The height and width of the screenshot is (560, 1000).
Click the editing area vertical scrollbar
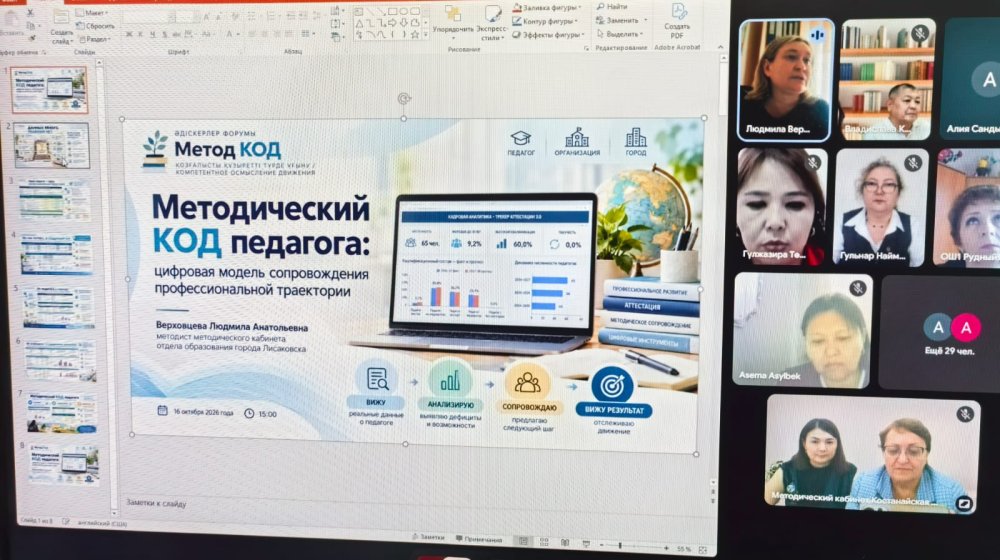(717, 268)
